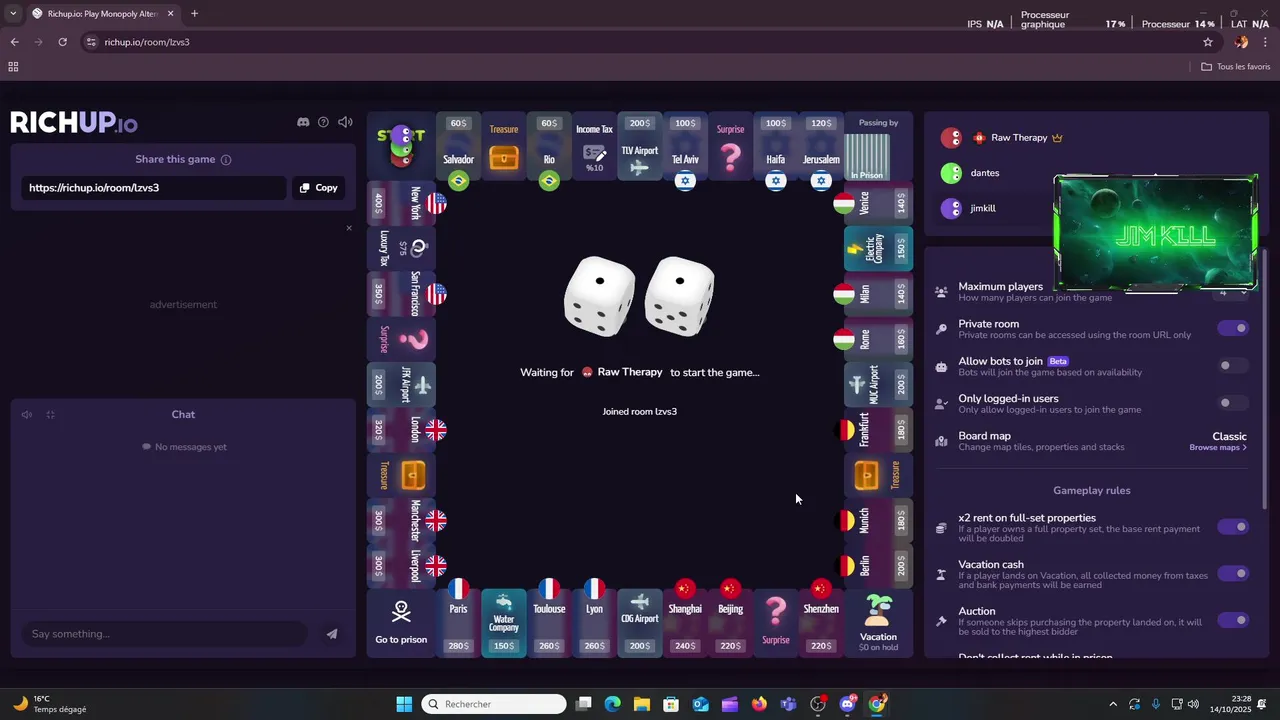Open the tab search dropdown arrow
This screenshot has width=1280, height=720.
13,14
